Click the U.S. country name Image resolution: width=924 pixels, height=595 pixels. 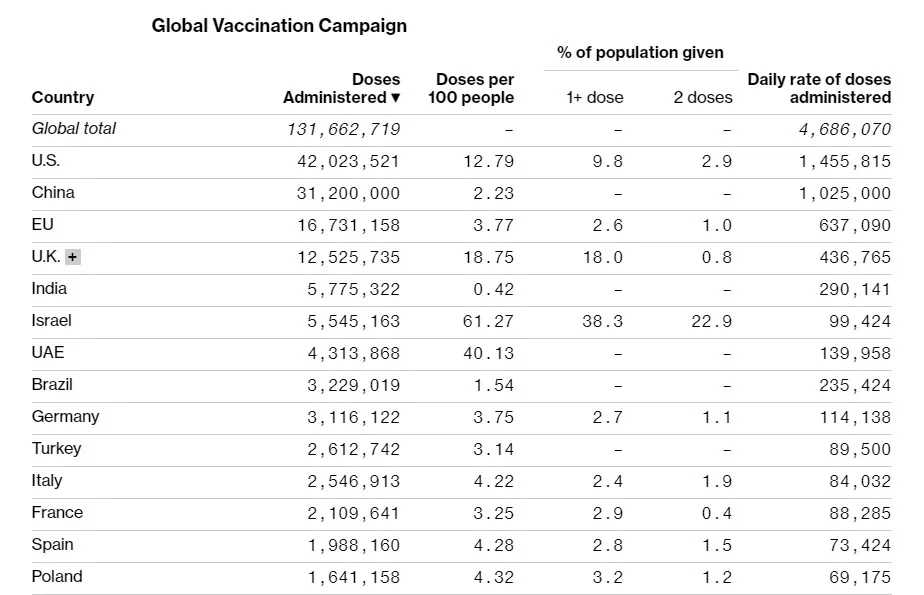point(46,160)
